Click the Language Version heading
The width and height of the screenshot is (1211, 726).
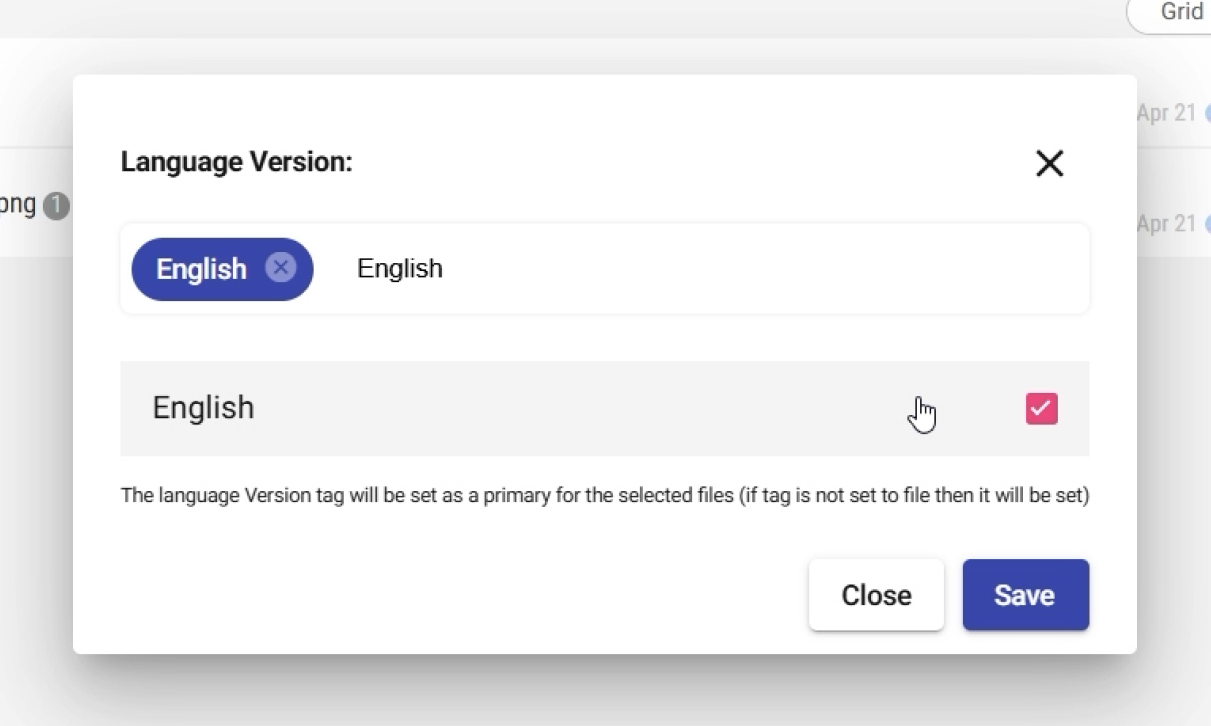(236, 162)
